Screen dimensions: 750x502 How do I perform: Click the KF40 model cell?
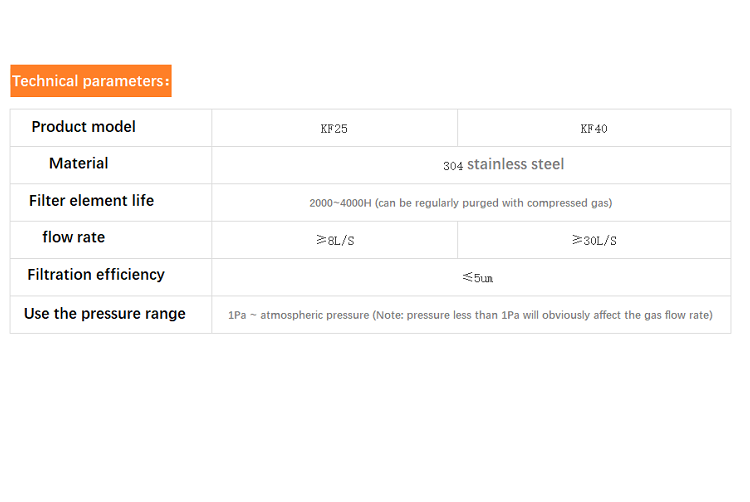[x=594, y=129]
